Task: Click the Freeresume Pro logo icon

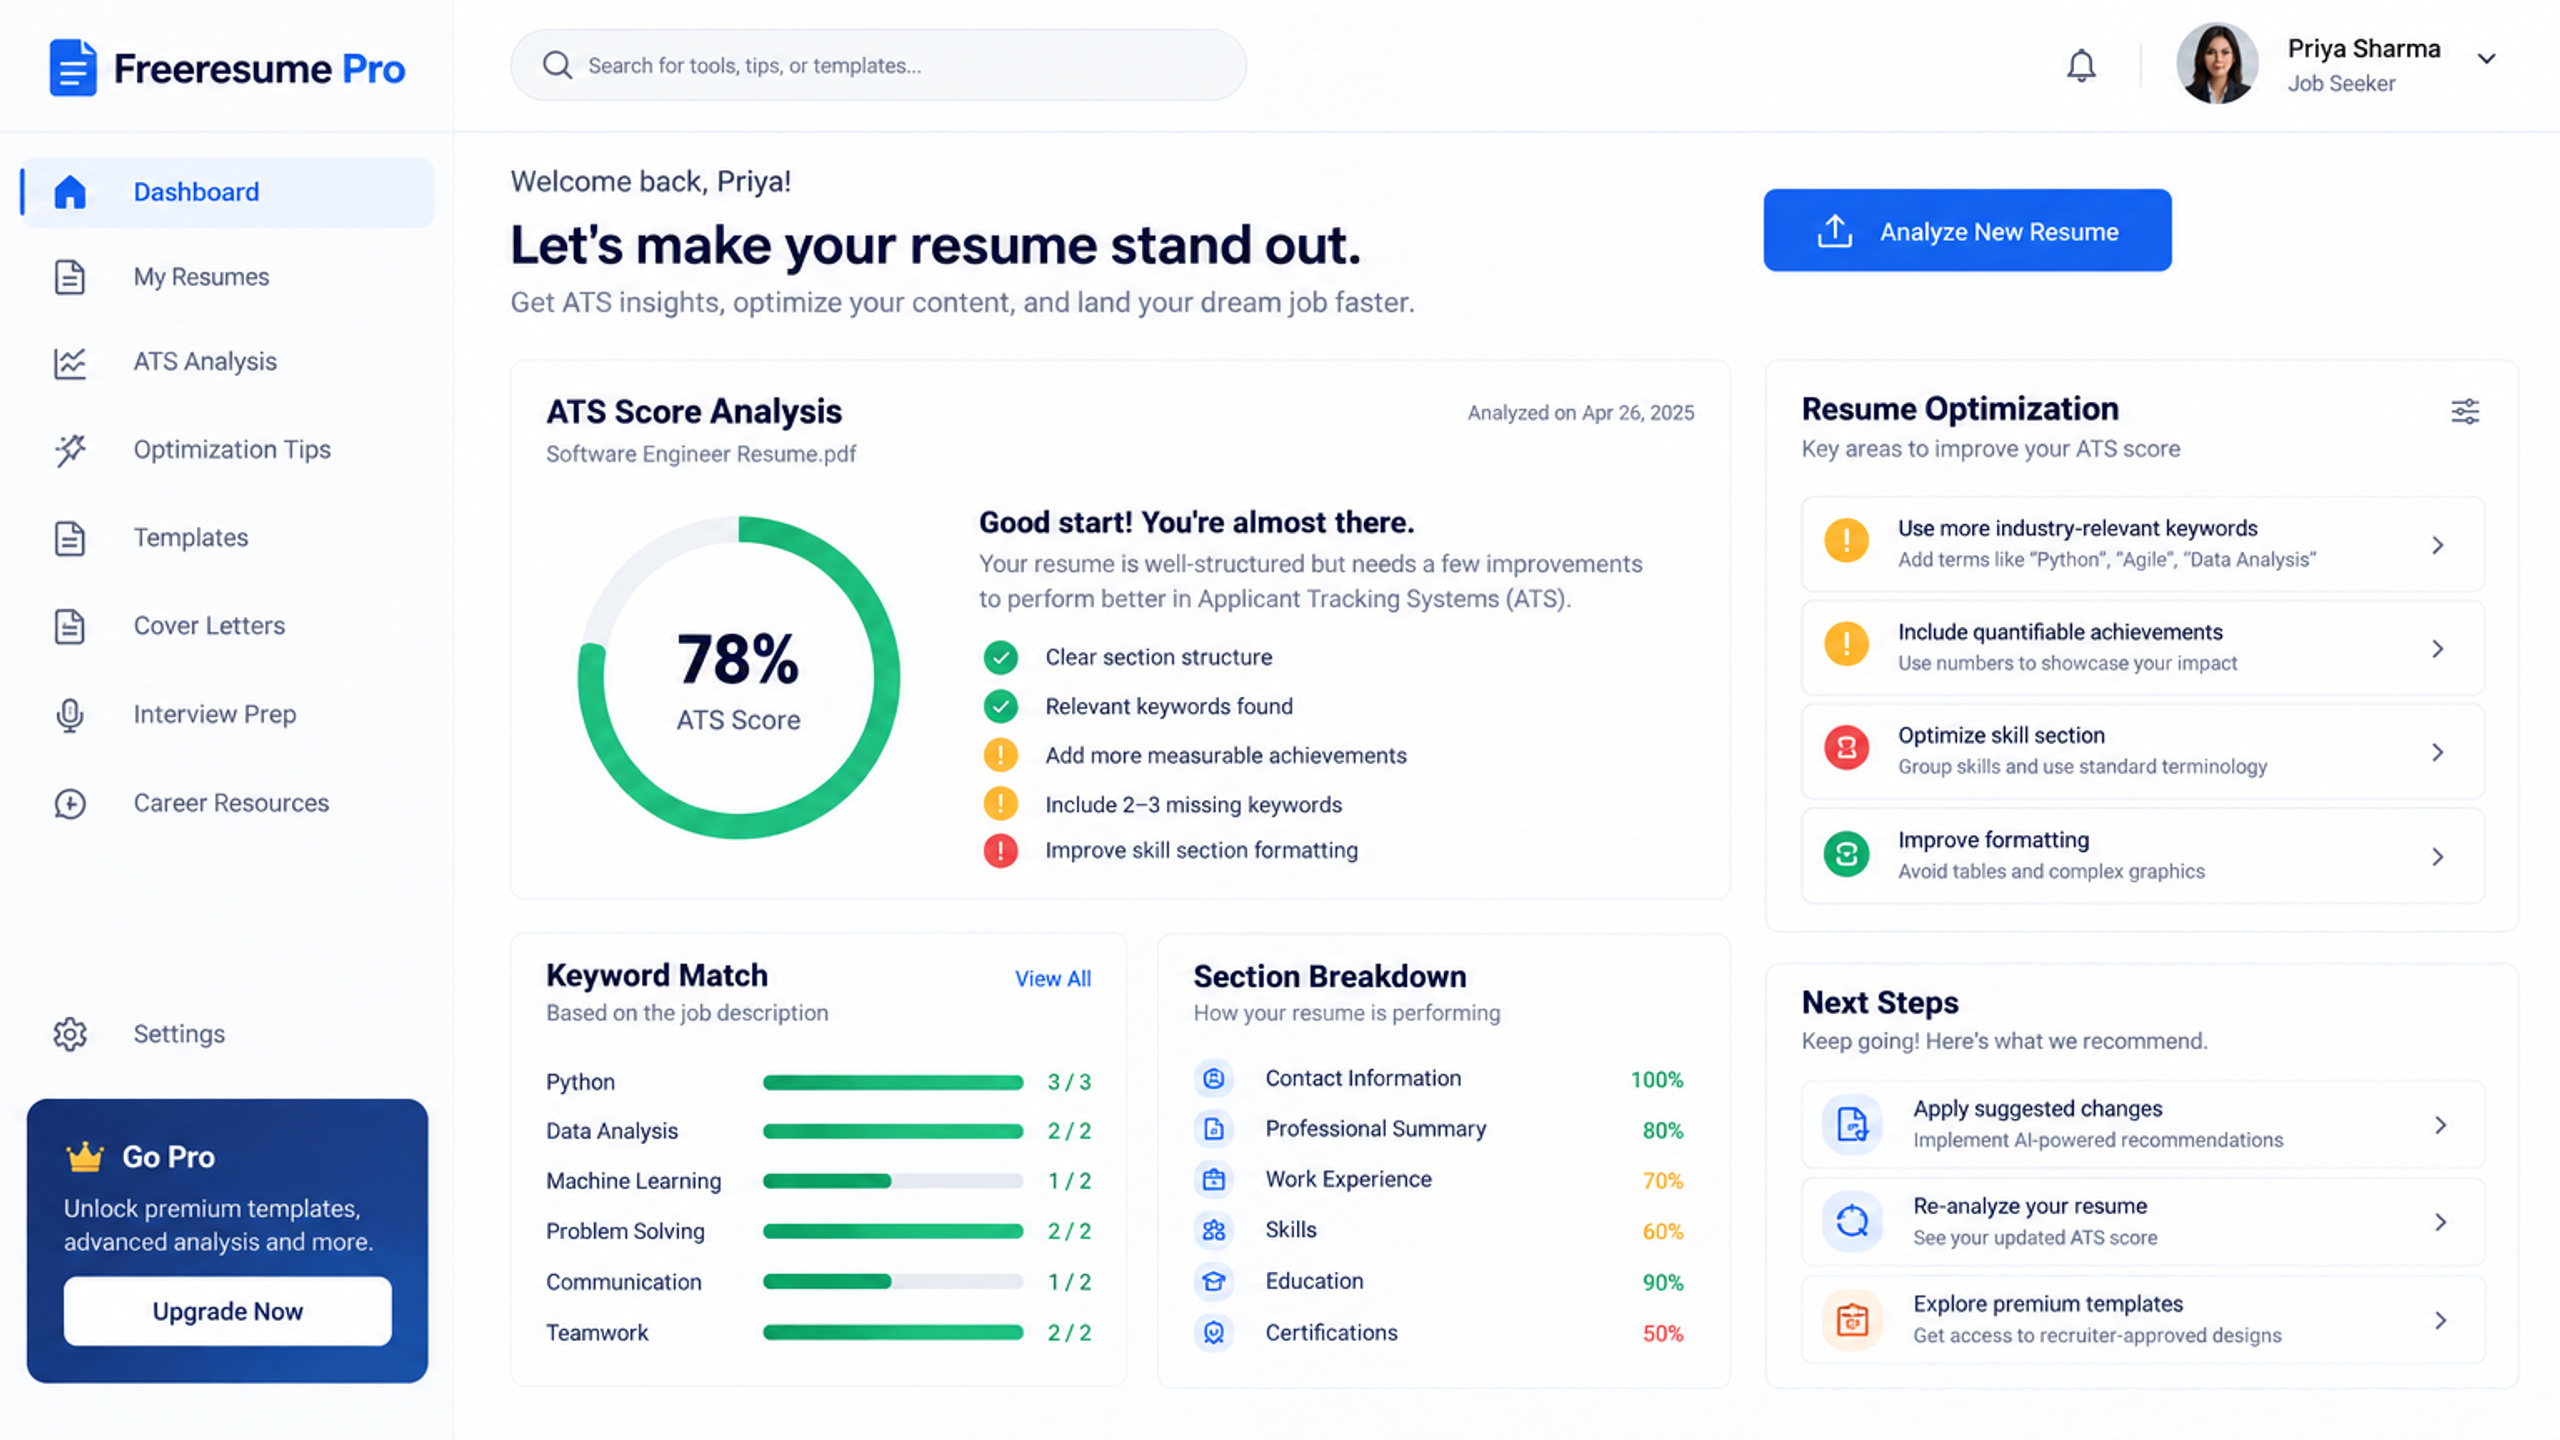Action: [73, 68]
